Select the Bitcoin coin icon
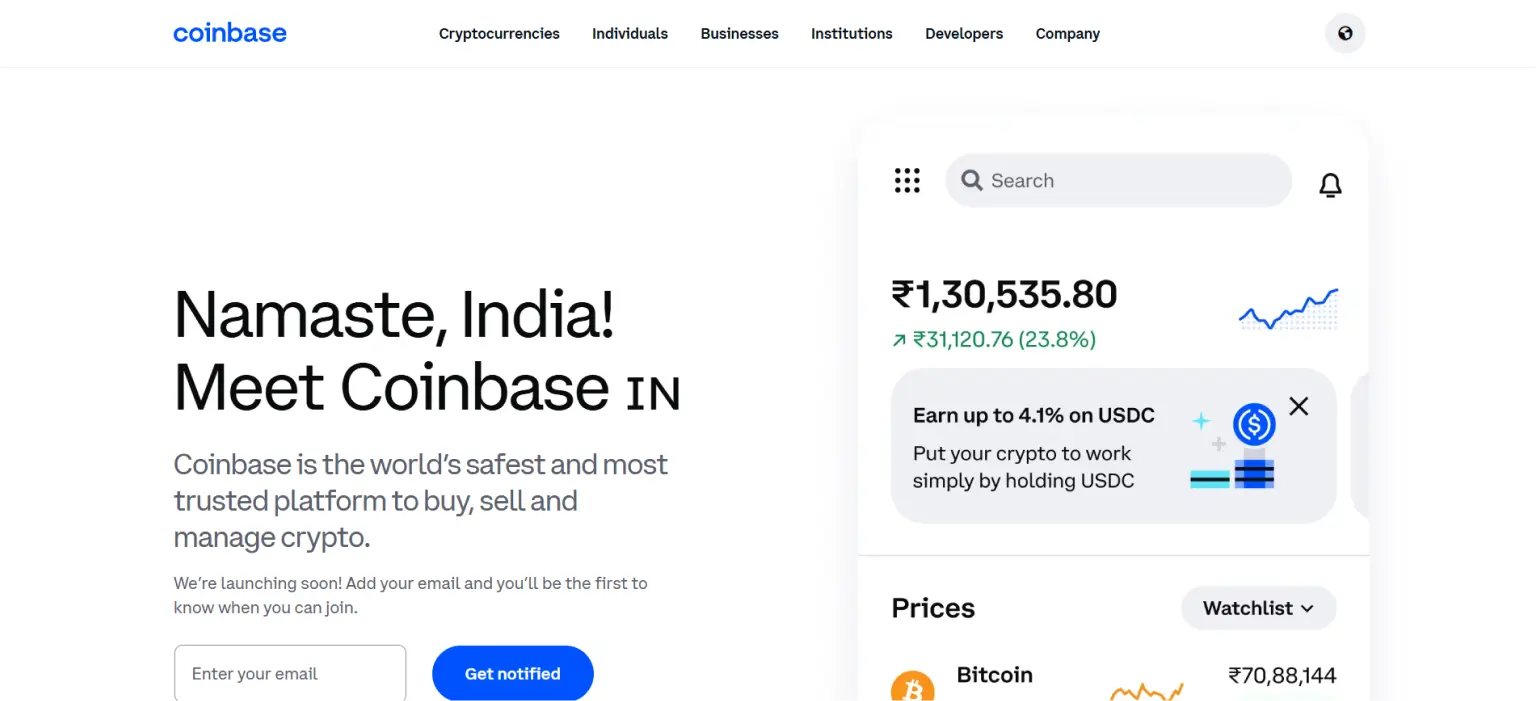The height and width of the screenshot is (701, 1536). (x=913, y=685)
